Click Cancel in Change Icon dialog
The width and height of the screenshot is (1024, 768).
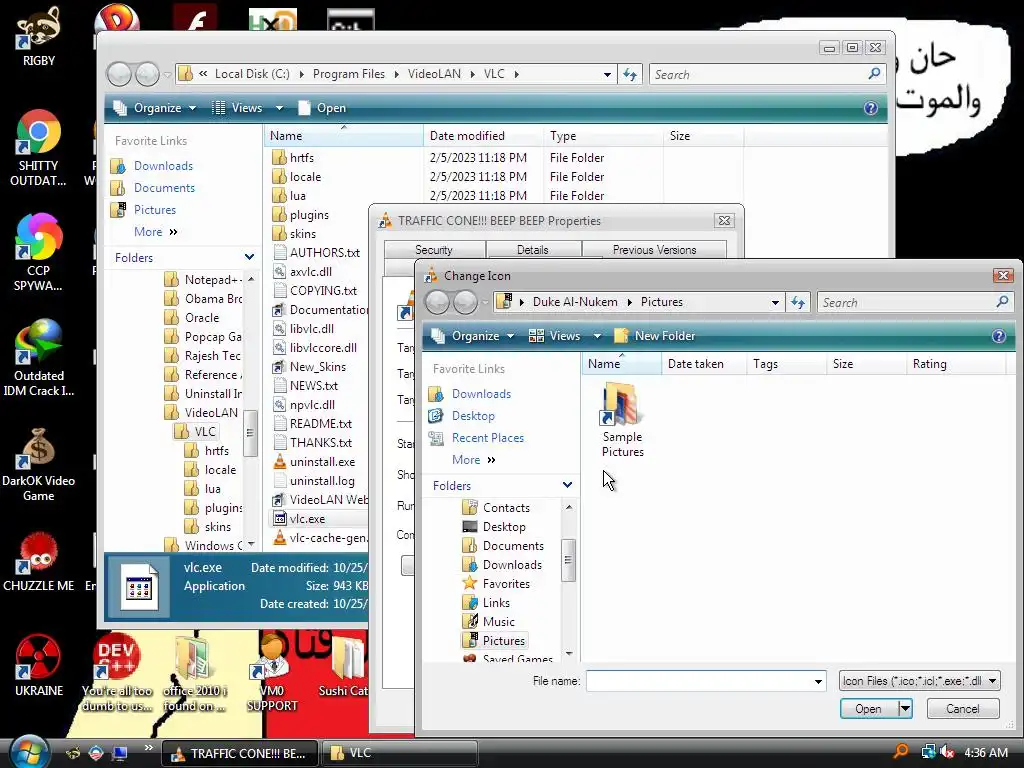[x=963, y=709]
